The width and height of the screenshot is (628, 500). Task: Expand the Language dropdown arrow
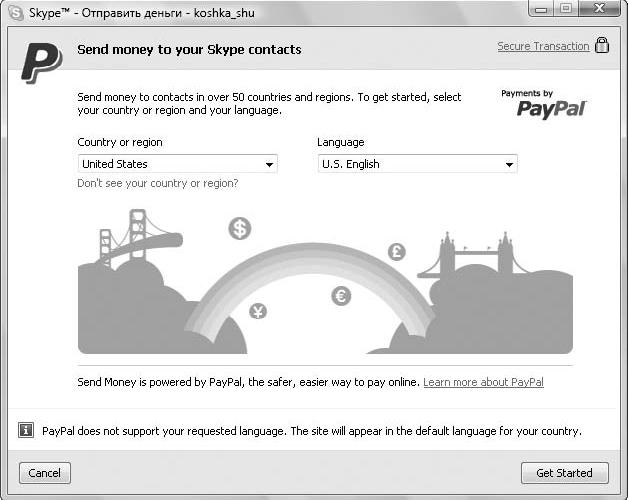click(x=509, y=164)
